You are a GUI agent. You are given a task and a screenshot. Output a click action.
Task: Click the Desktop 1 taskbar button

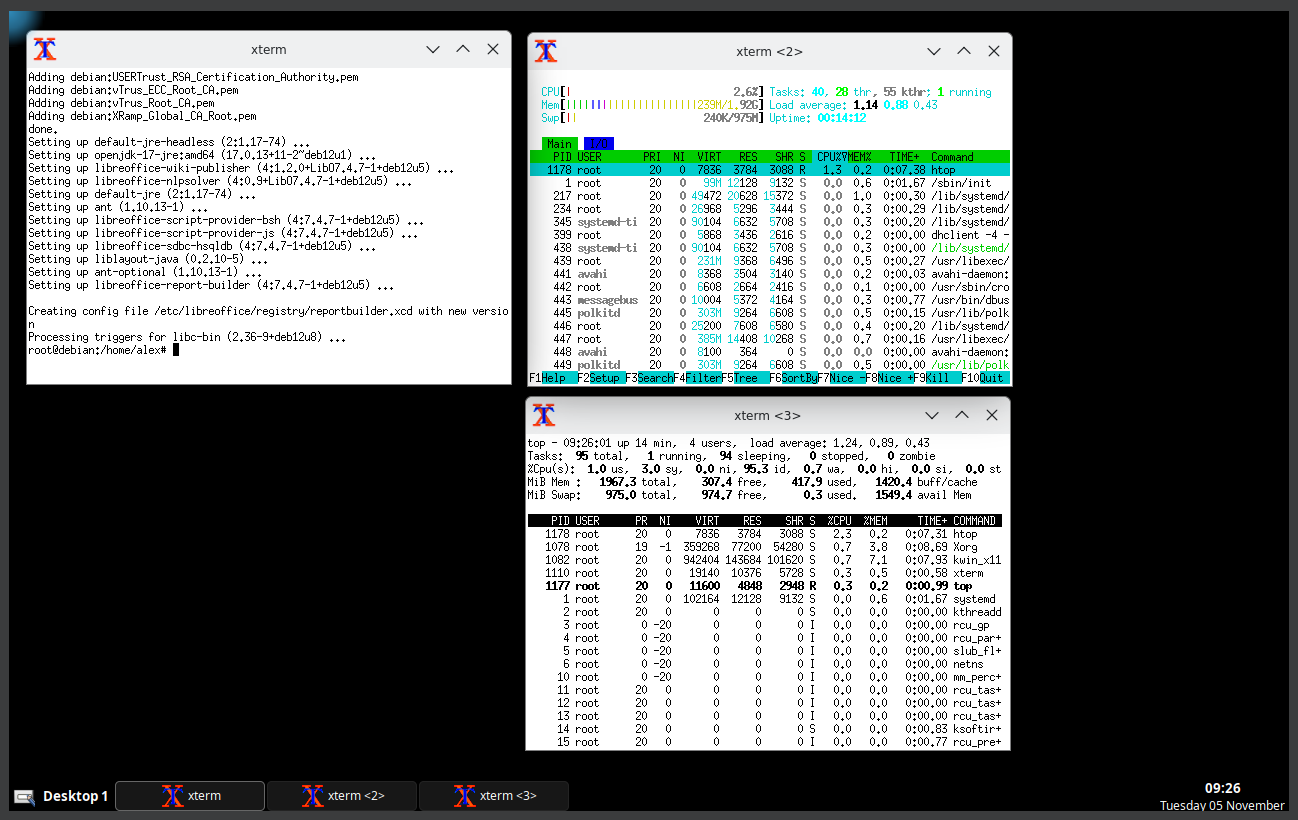74,796
